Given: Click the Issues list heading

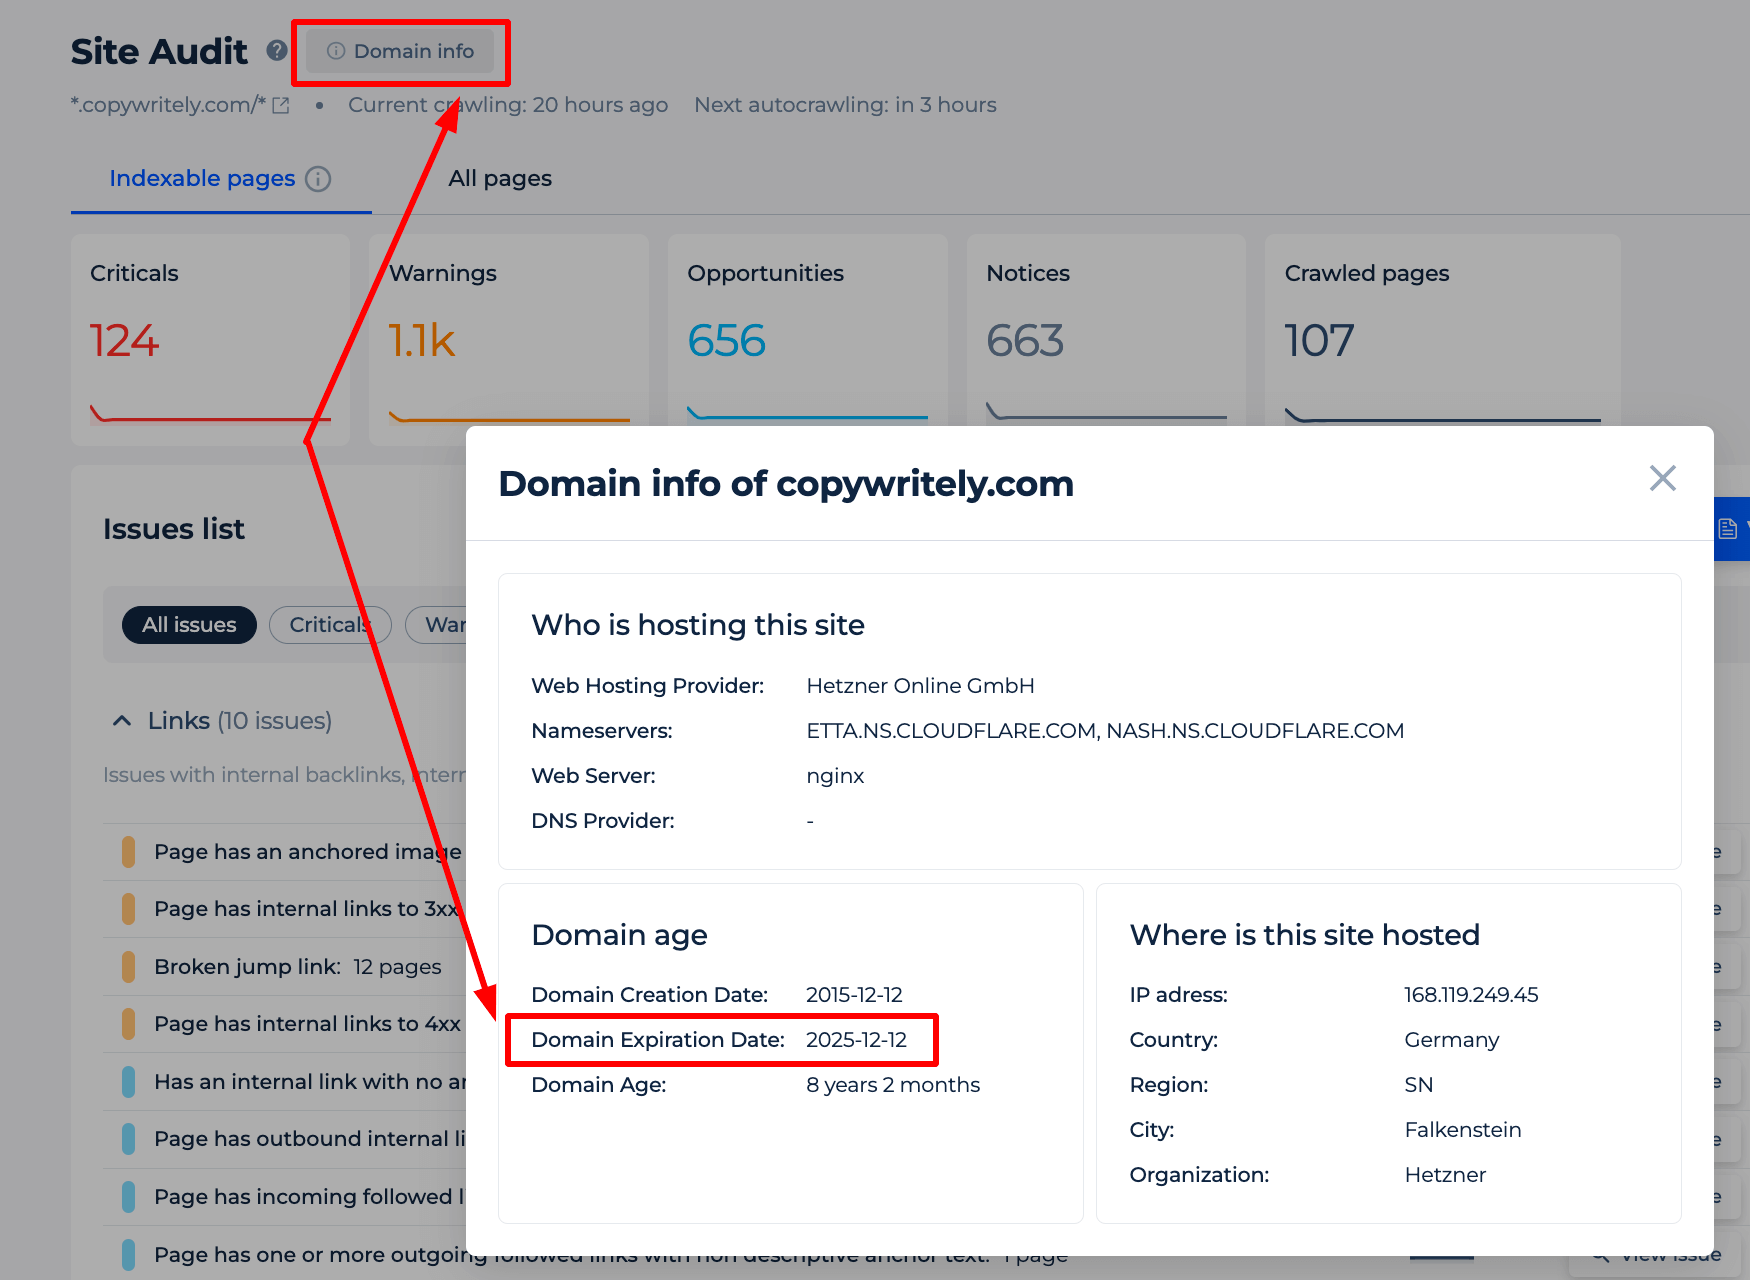Looking at the screenshot, I should coord(174,529).
